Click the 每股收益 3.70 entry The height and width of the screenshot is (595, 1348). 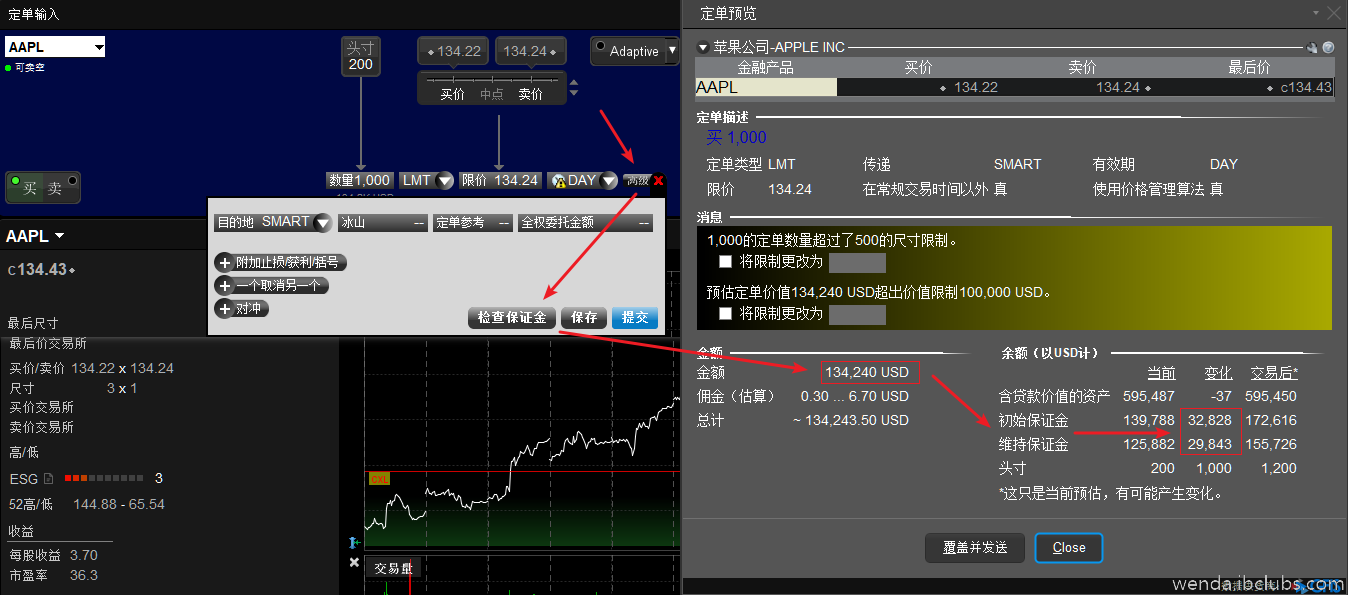[53, 555]
